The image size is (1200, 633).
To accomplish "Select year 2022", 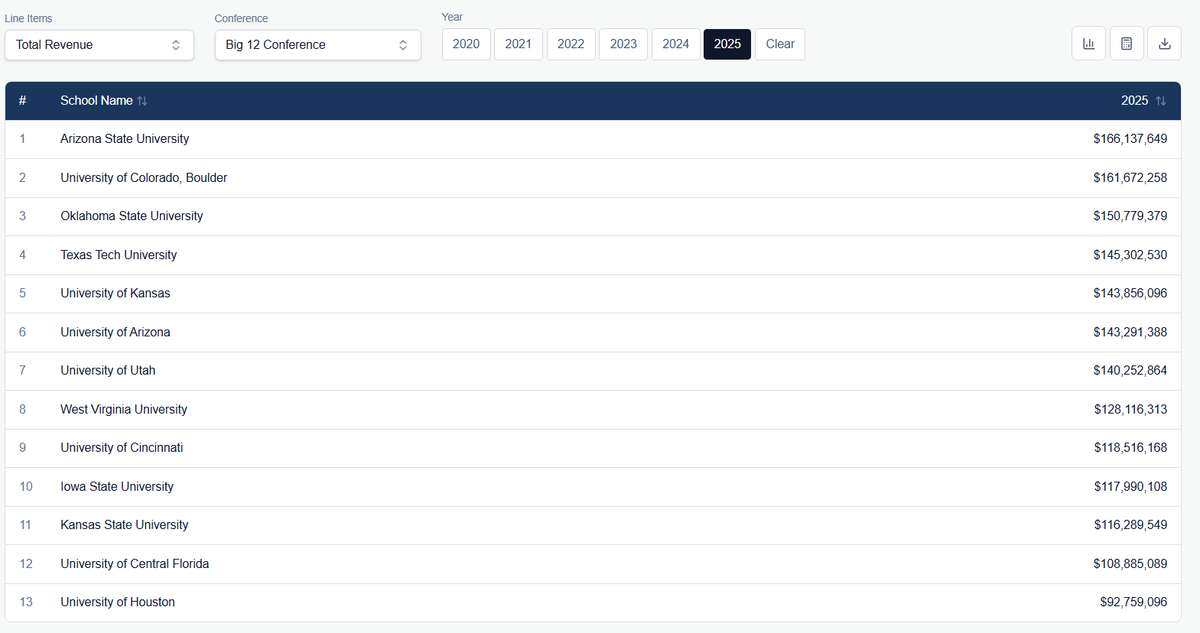I will (x=571, y=44).
